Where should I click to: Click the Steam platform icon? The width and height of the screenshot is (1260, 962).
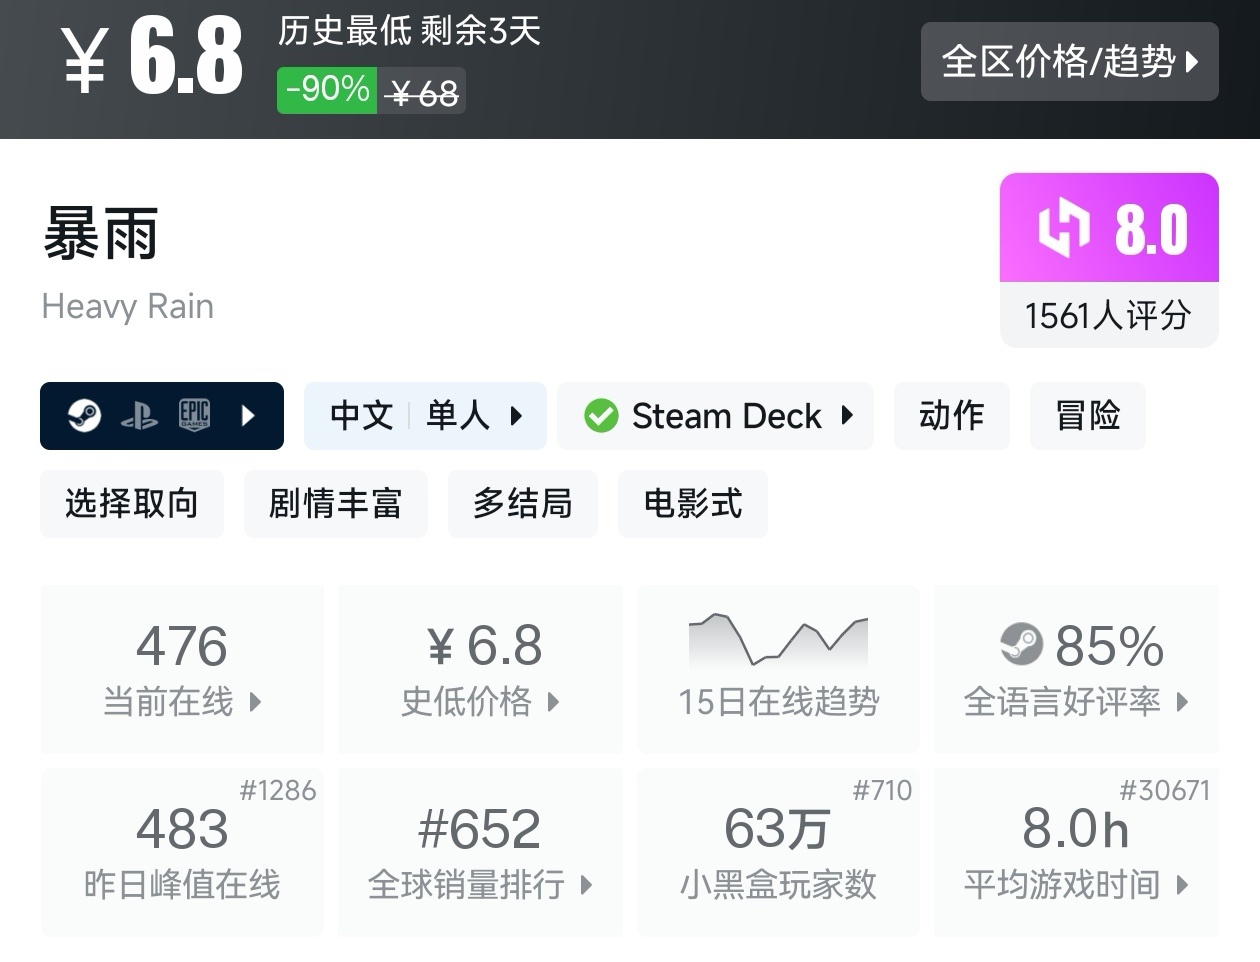[x=85, y=416]
